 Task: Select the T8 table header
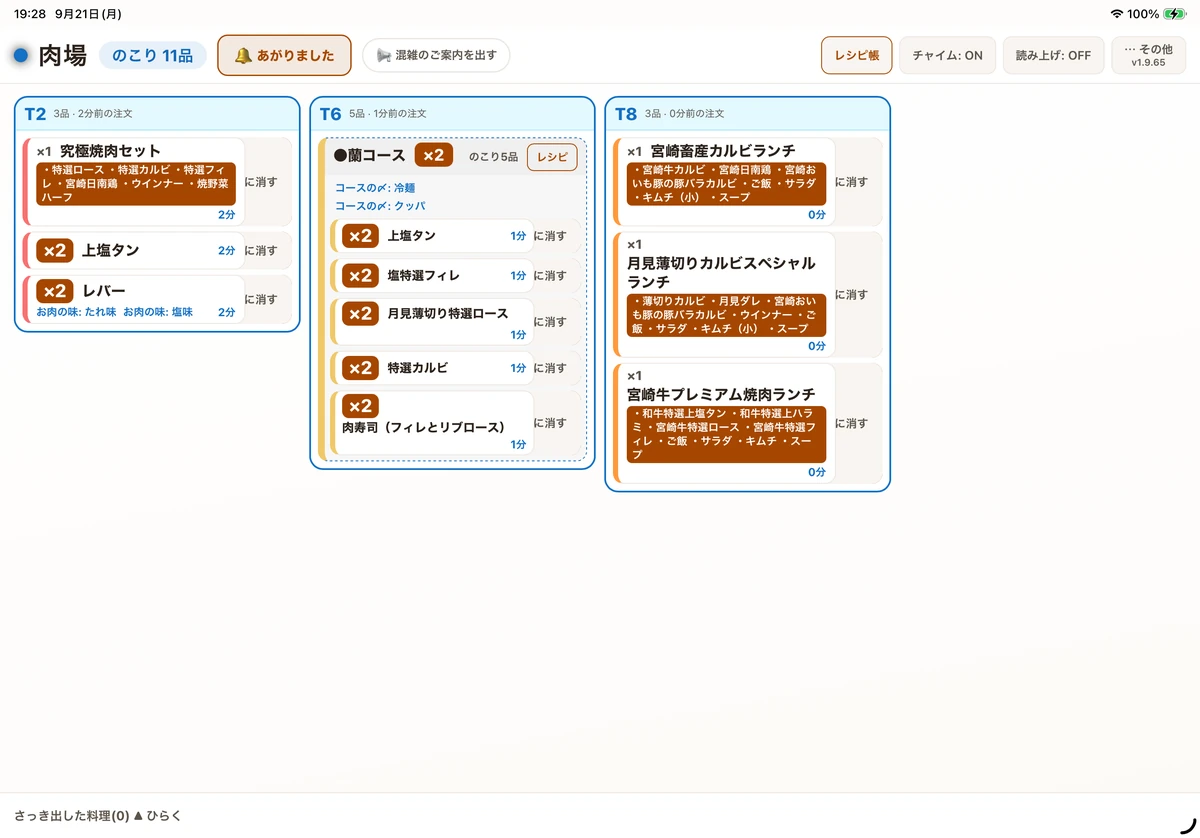click(x=747, y=114)
